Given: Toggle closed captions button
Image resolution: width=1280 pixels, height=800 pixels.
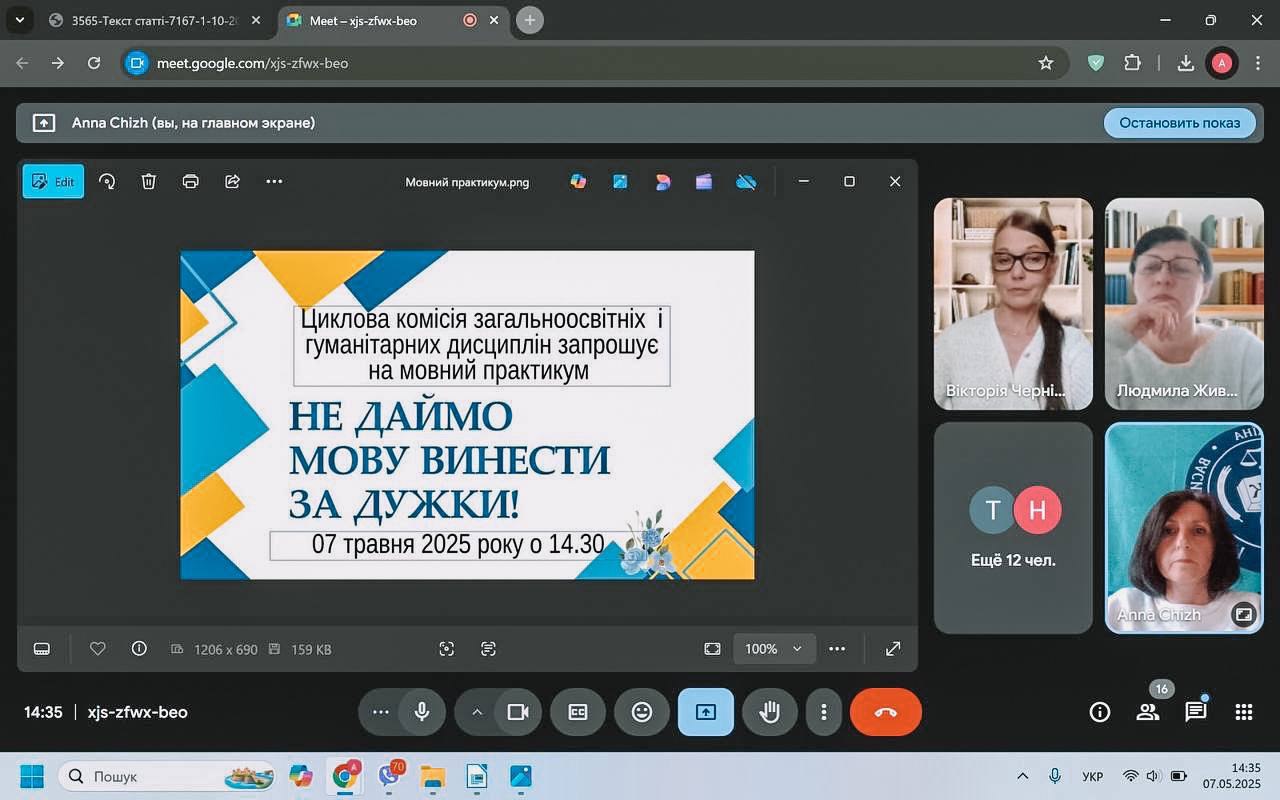Looking at the screenshot, I should [x=578, y=712].
